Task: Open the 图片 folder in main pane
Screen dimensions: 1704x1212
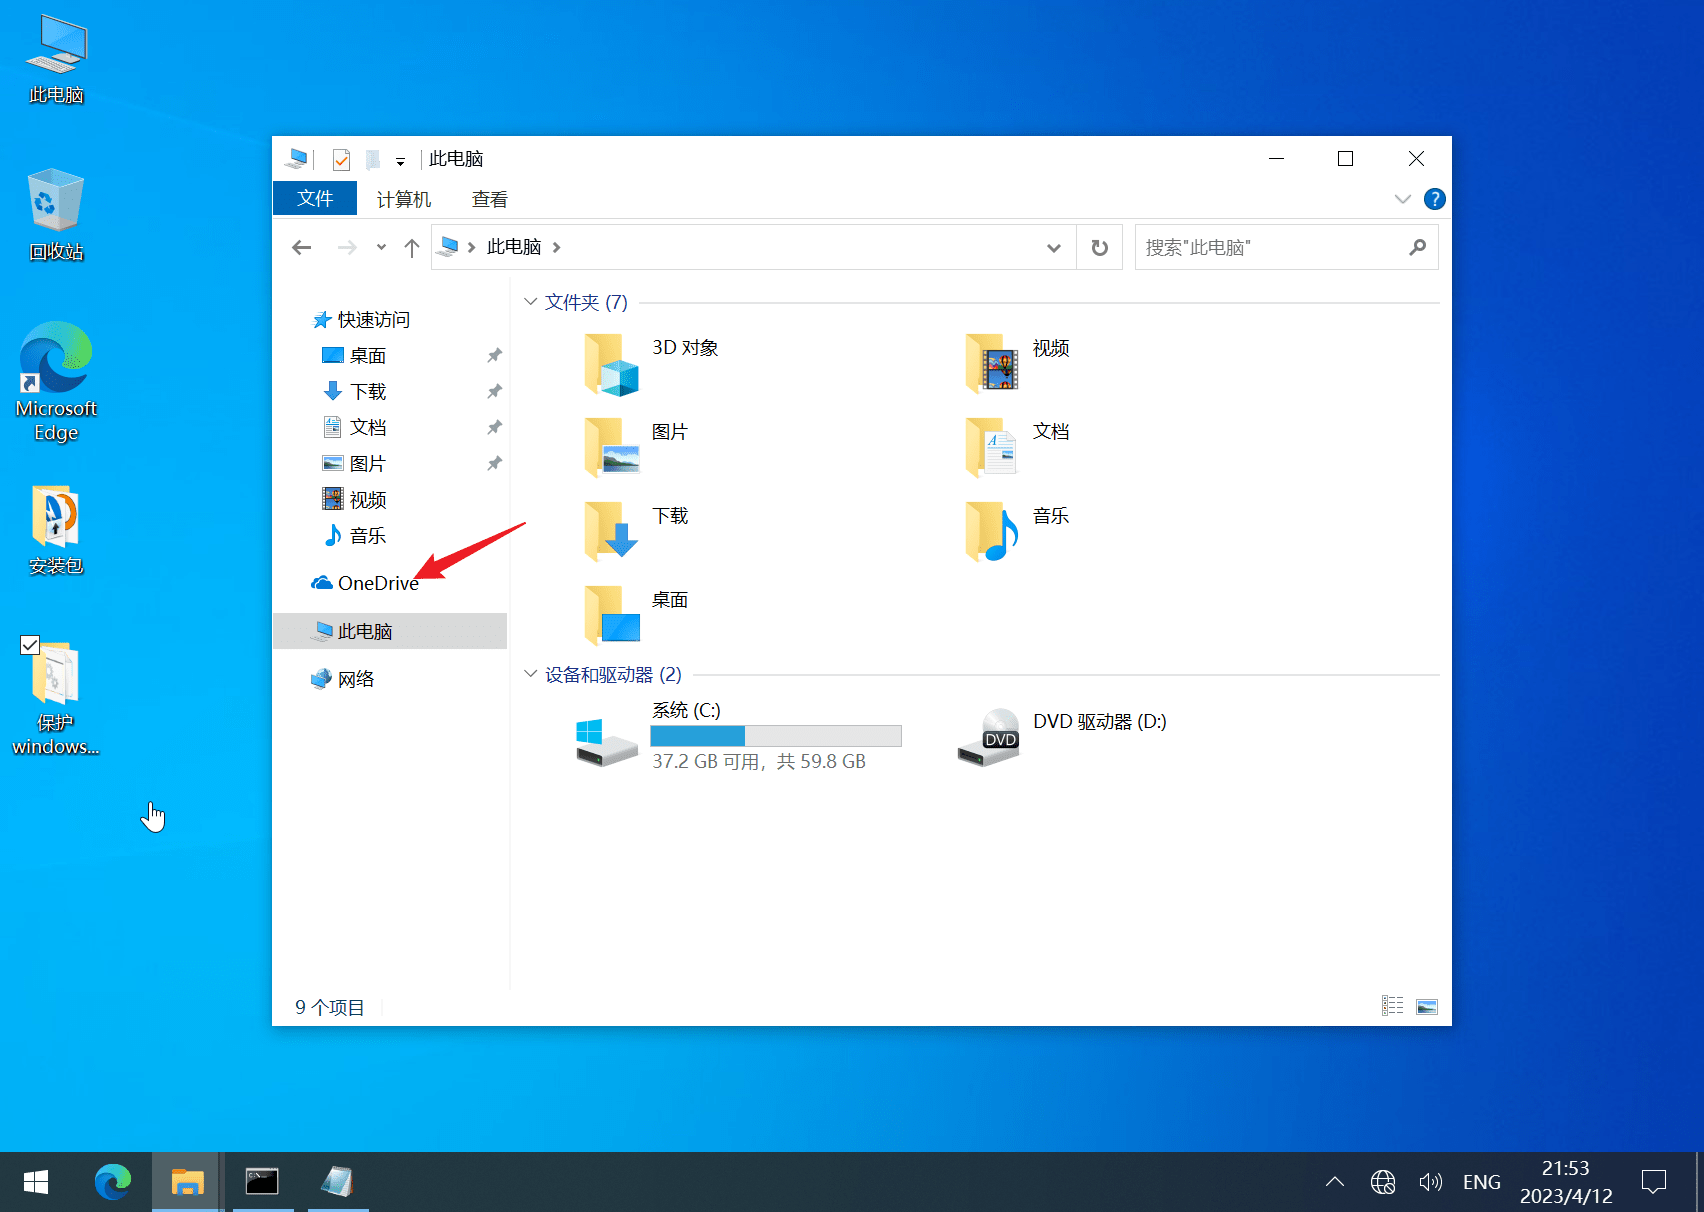Action: pyautogui.click(x=611, y=448)
